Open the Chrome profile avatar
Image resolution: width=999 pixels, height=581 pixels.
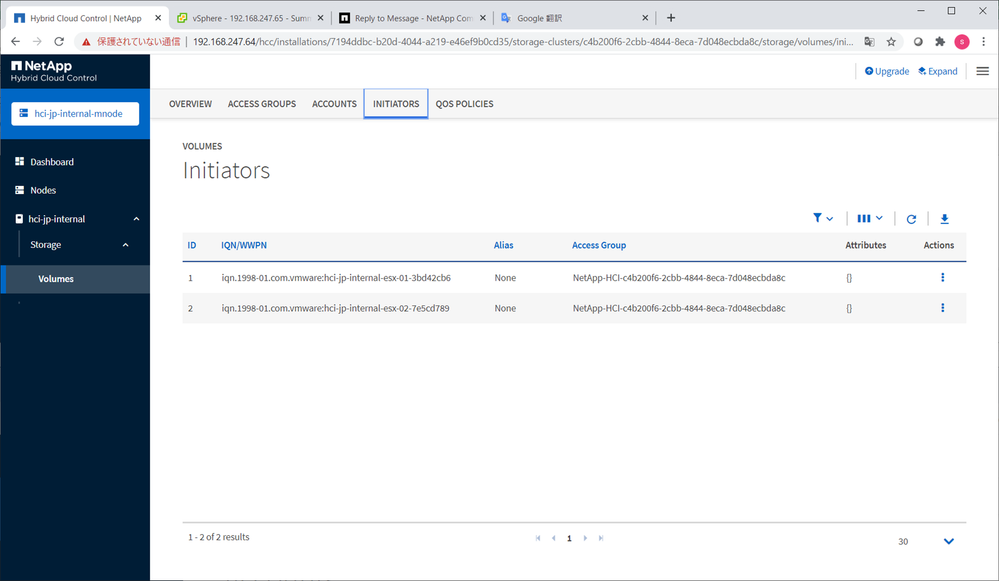961,42
